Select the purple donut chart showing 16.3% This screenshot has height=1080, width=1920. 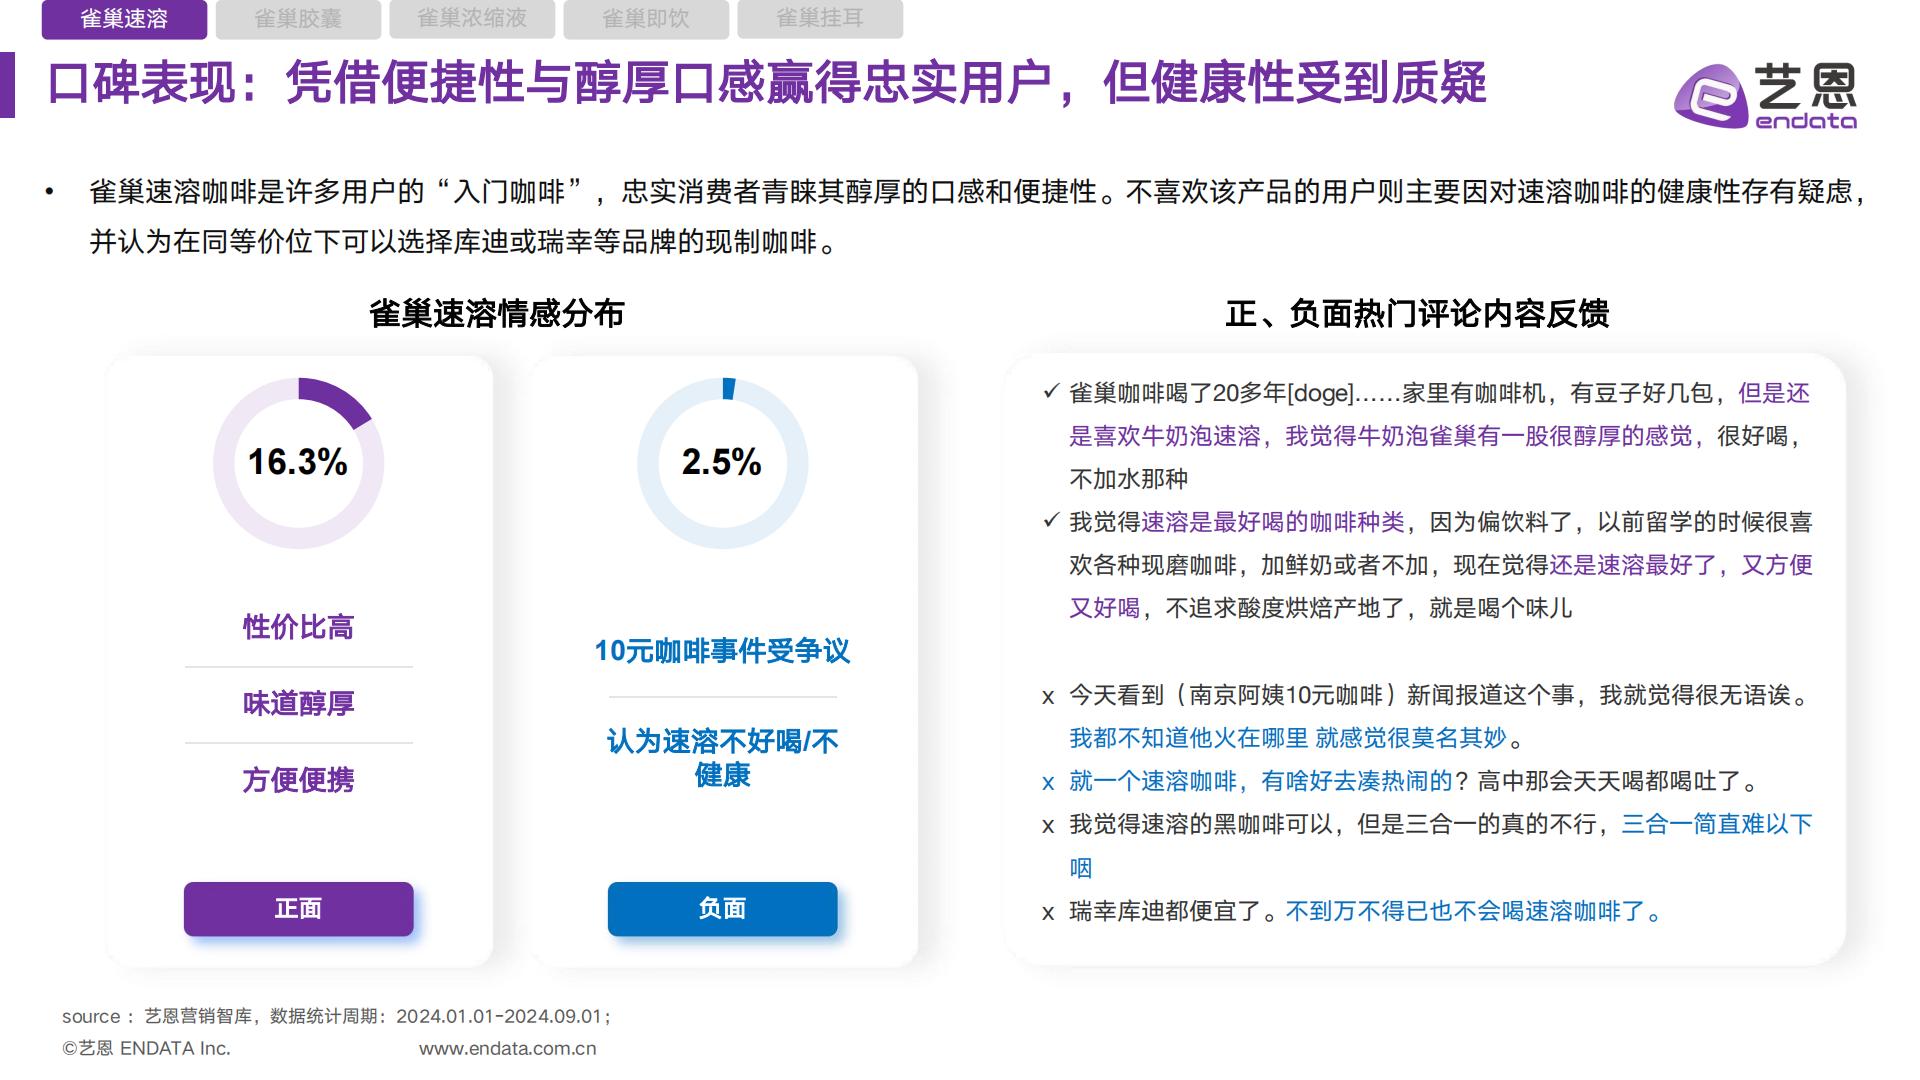(x=297, y=463)
